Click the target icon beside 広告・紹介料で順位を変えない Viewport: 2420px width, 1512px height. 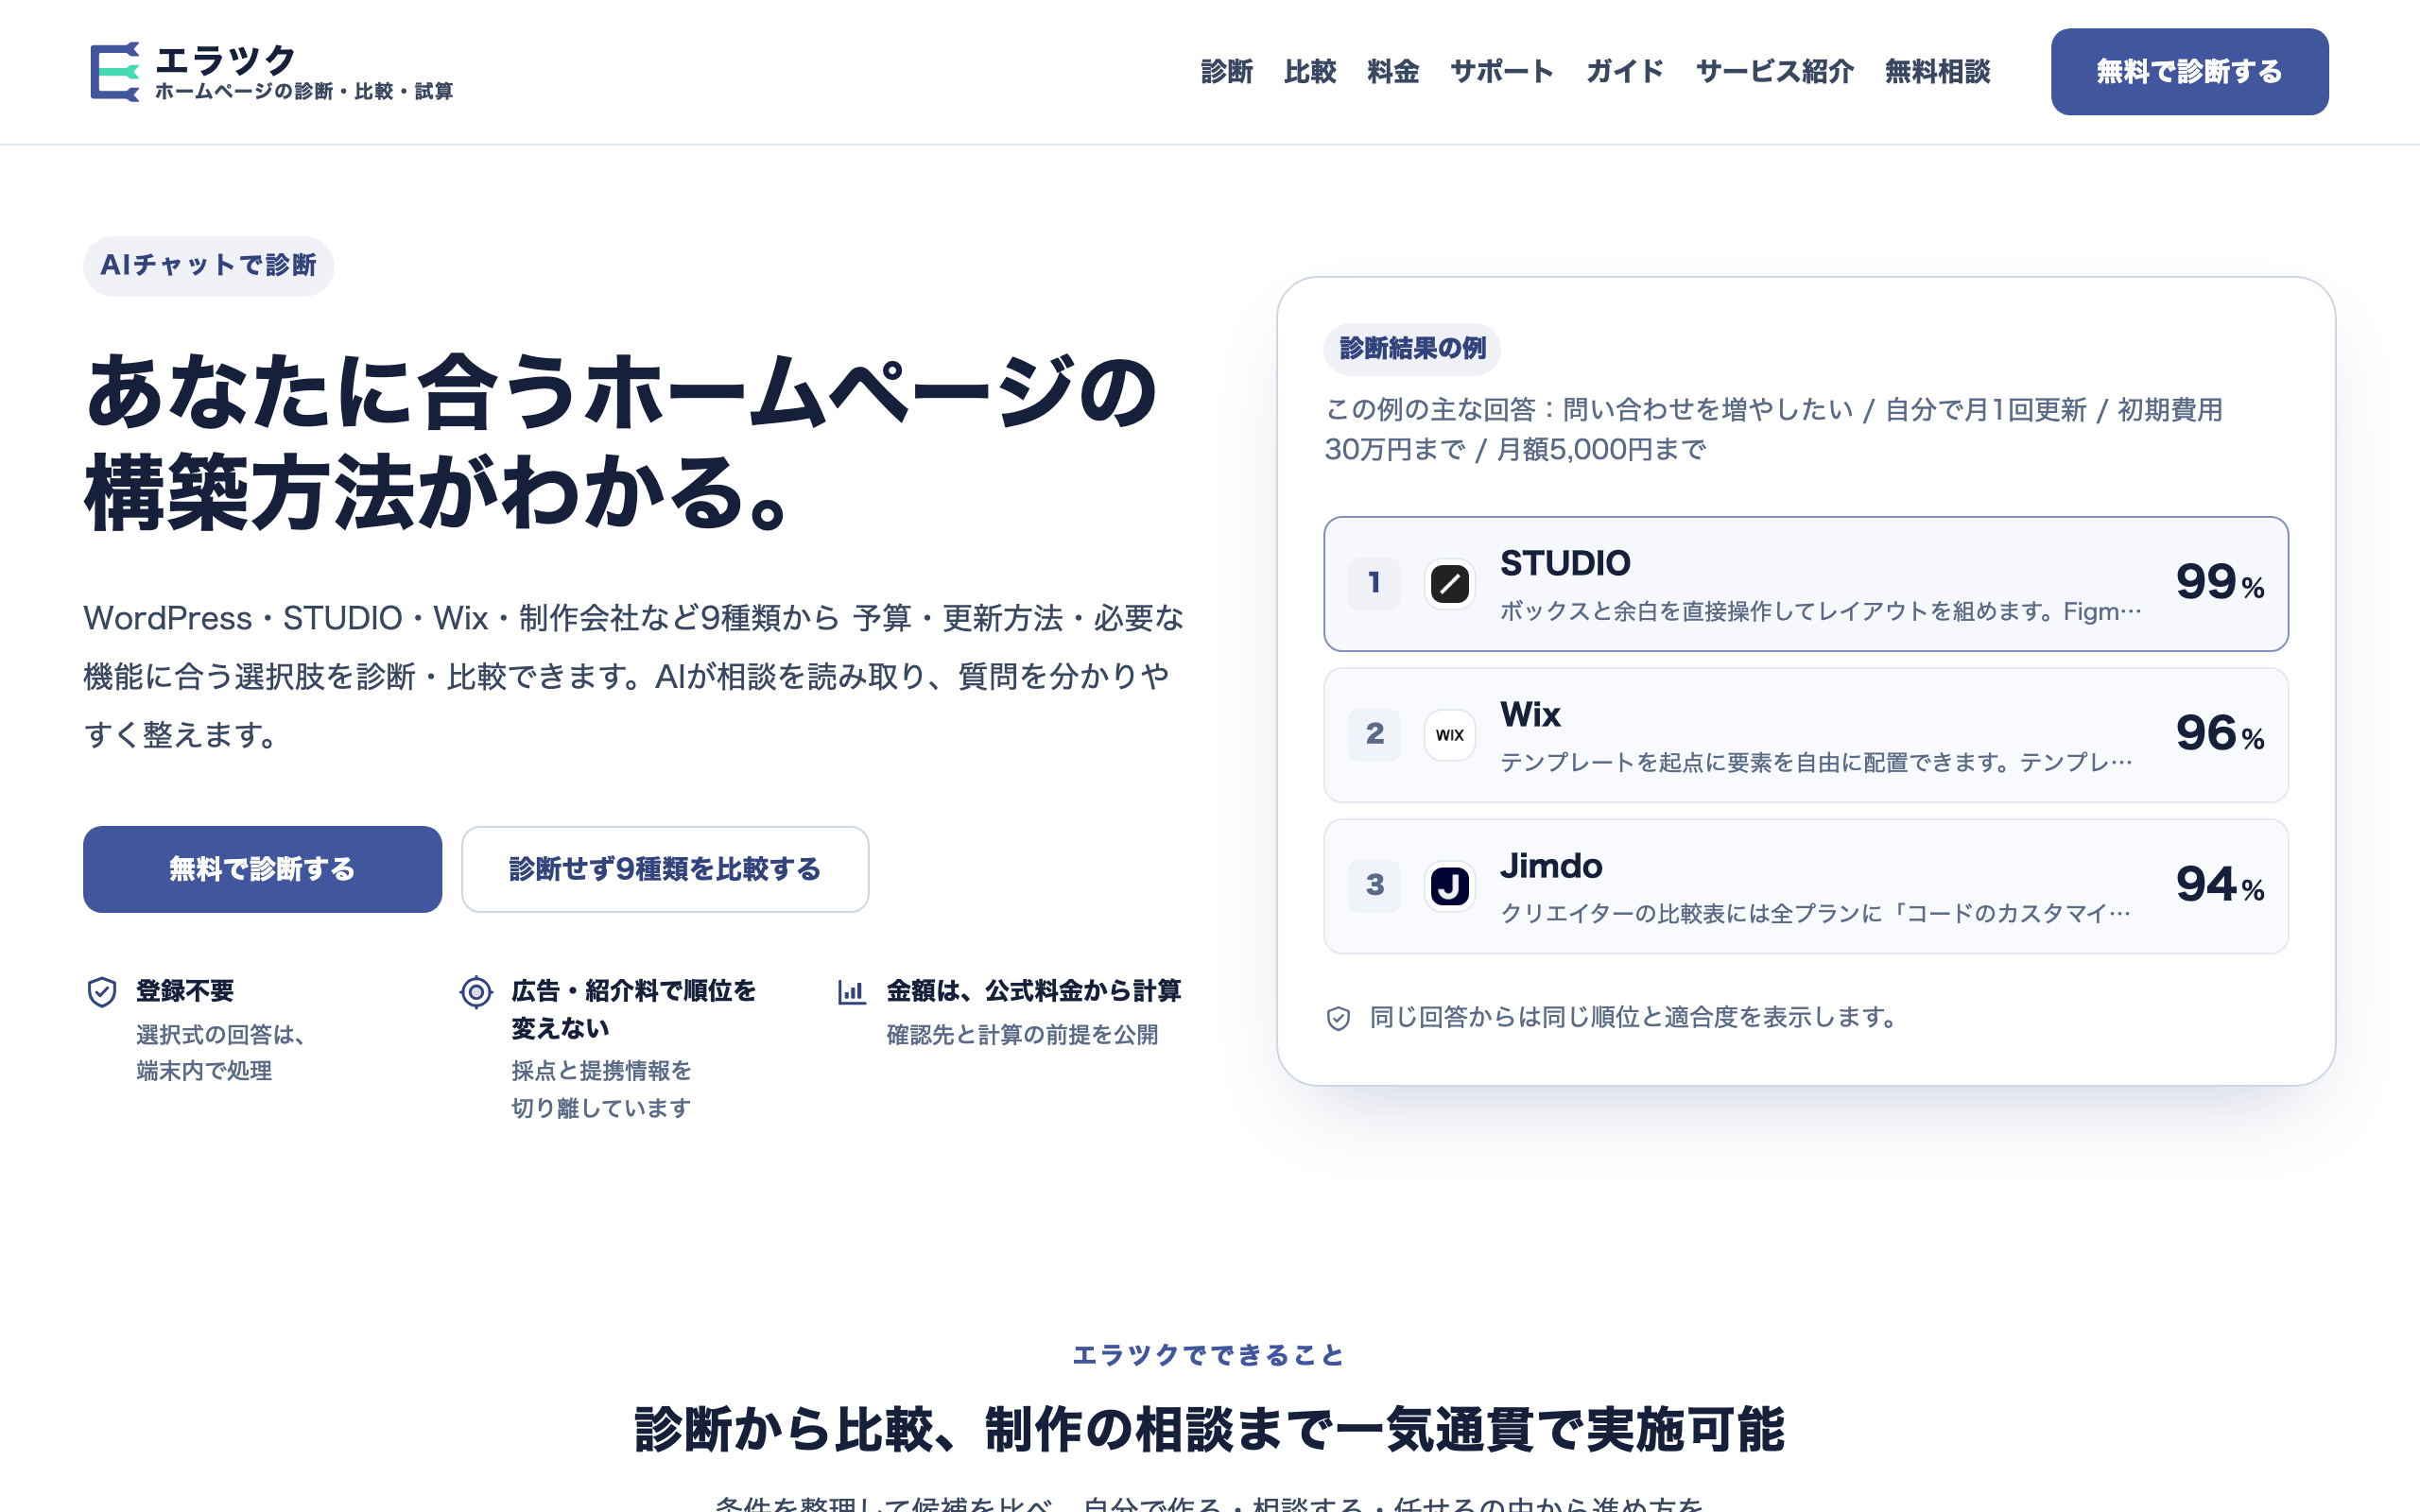476,992
